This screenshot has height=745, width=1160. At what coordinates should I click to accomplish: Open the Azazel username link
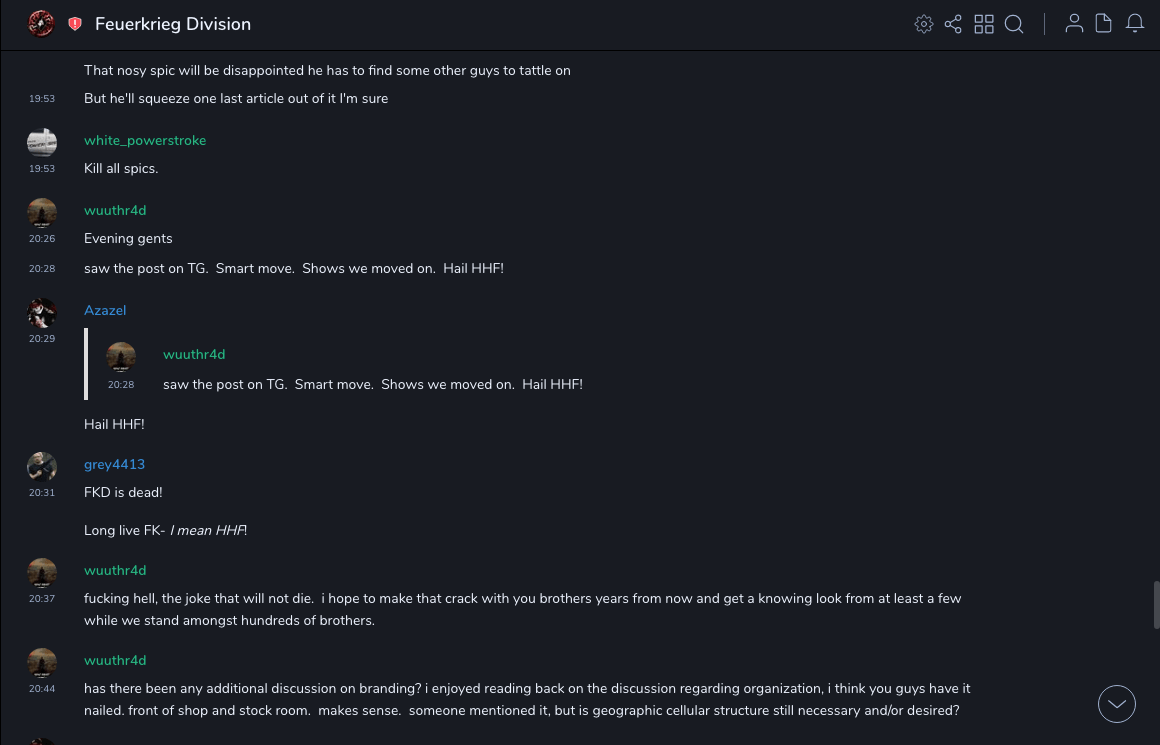click(105, 311)
